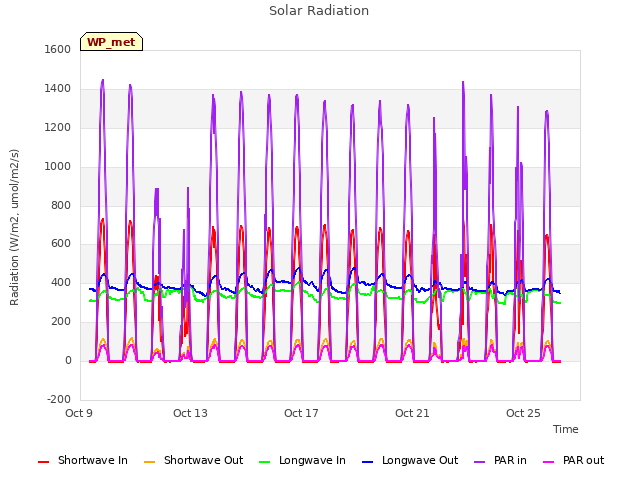This screenshot has width=640, height=480.
Task: Click the Solar Radiation chart title
Action: 319,11
